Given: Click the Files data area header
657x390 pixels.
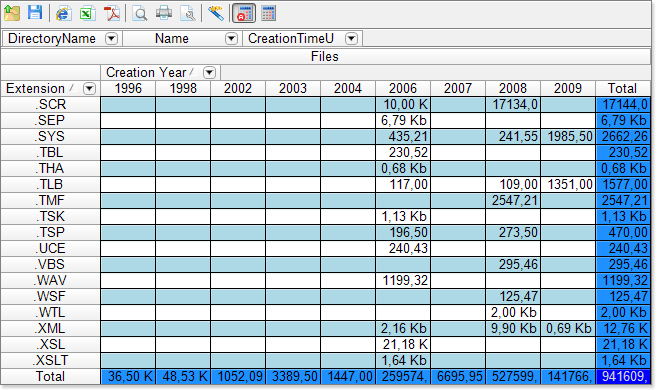Looking at the screenshot, I should (x=326, y=57).
